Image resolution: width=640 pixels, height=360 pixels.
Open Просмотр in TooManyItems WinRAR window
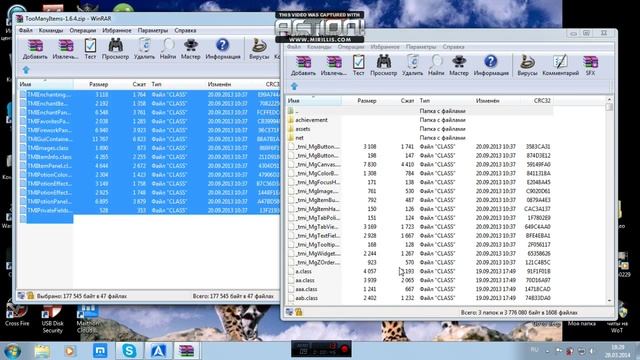[116, 49]
